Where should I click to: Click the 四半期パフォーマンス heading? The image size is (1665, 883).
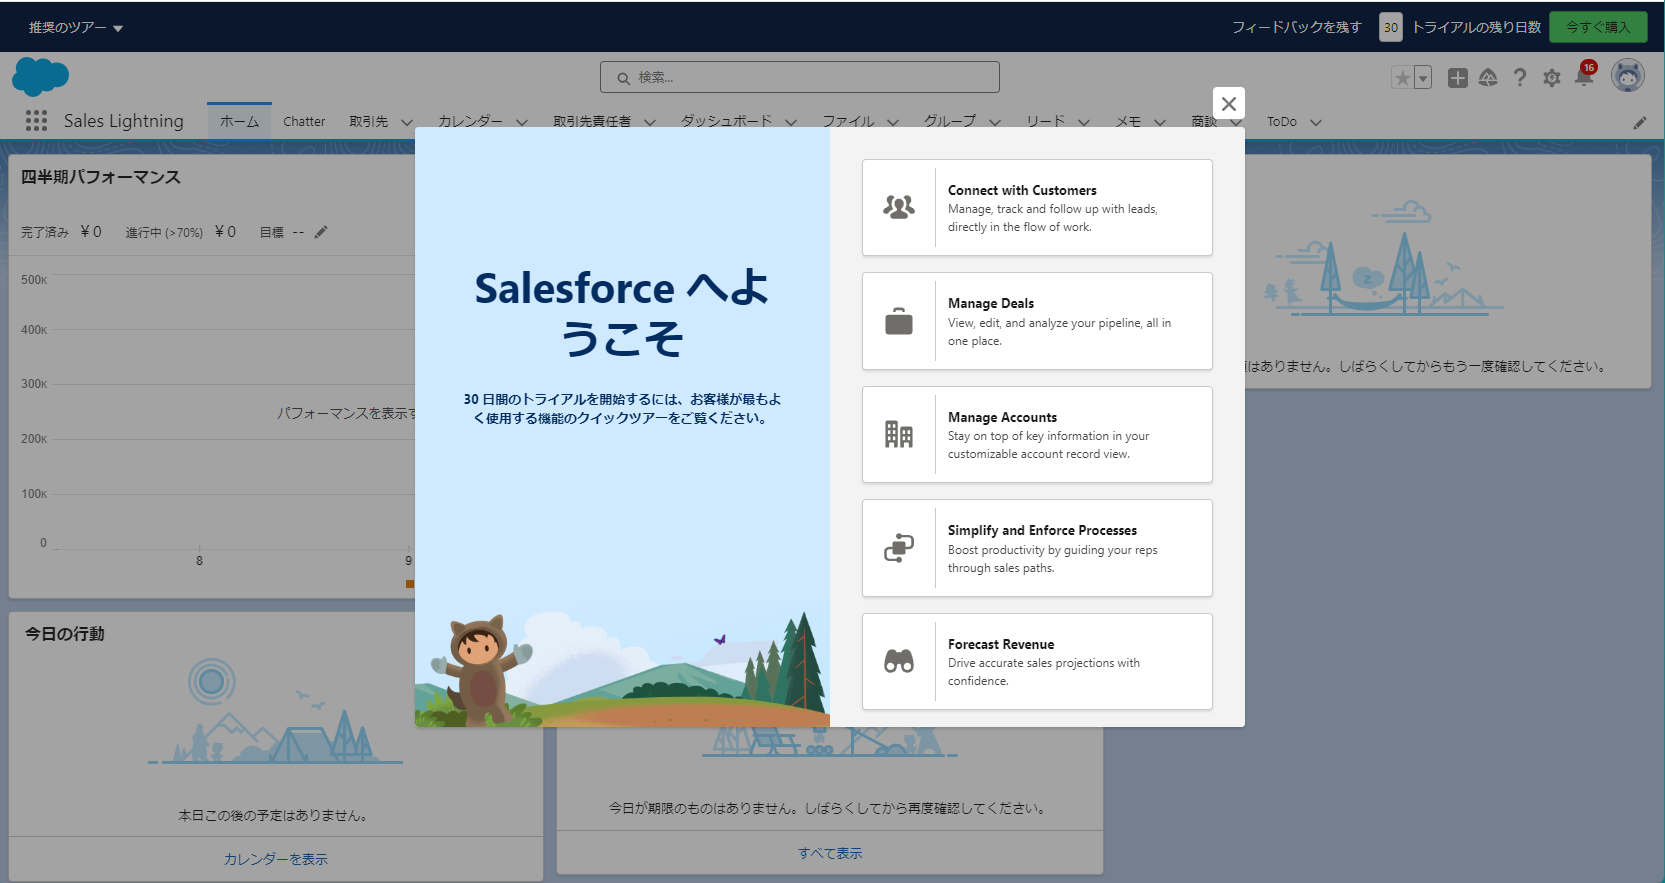pyautogui.click(x=101, y=177)
